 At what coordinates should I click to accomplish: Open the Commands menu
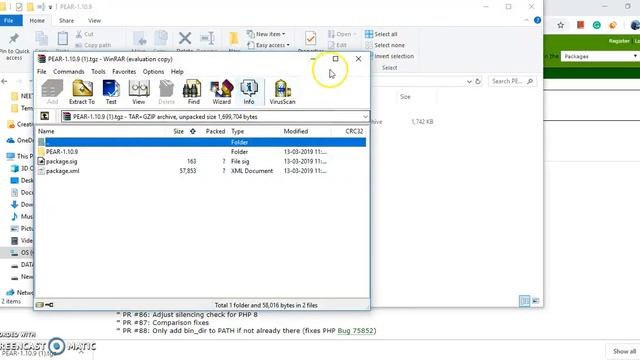(x=69, y=71)
